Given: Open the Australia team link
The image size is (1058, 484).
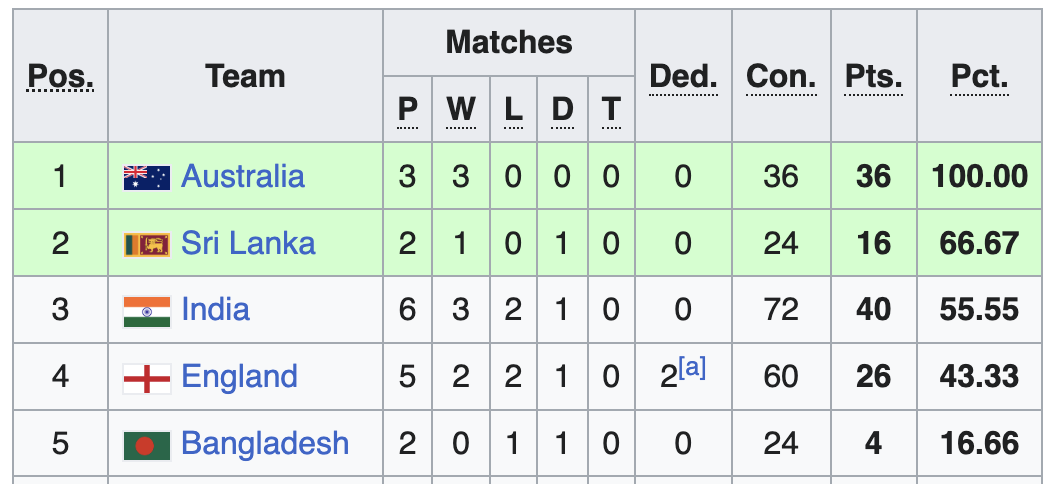Looking at the screenshot, I should (x=242, y=177).
